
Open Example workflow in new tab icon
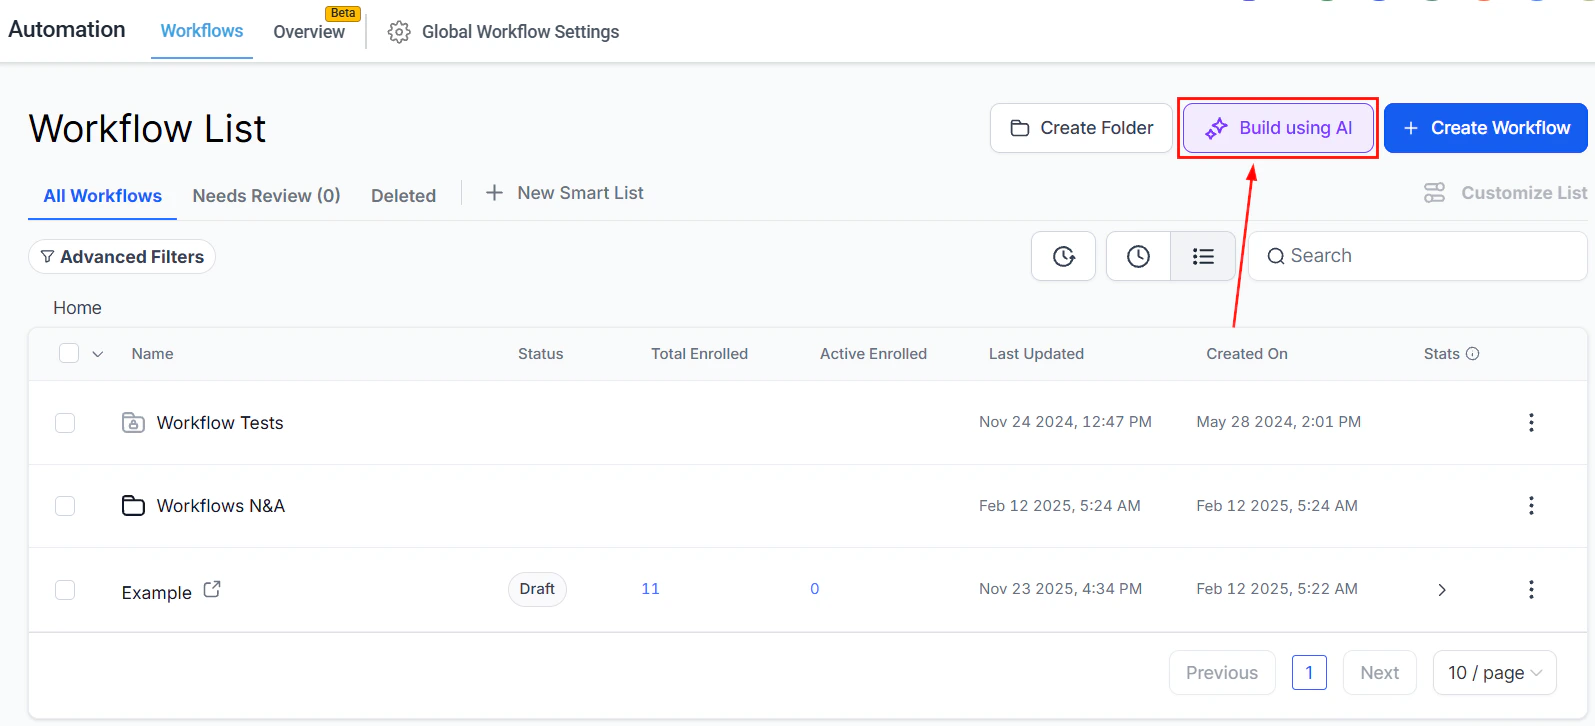click(x=212, y=589)
